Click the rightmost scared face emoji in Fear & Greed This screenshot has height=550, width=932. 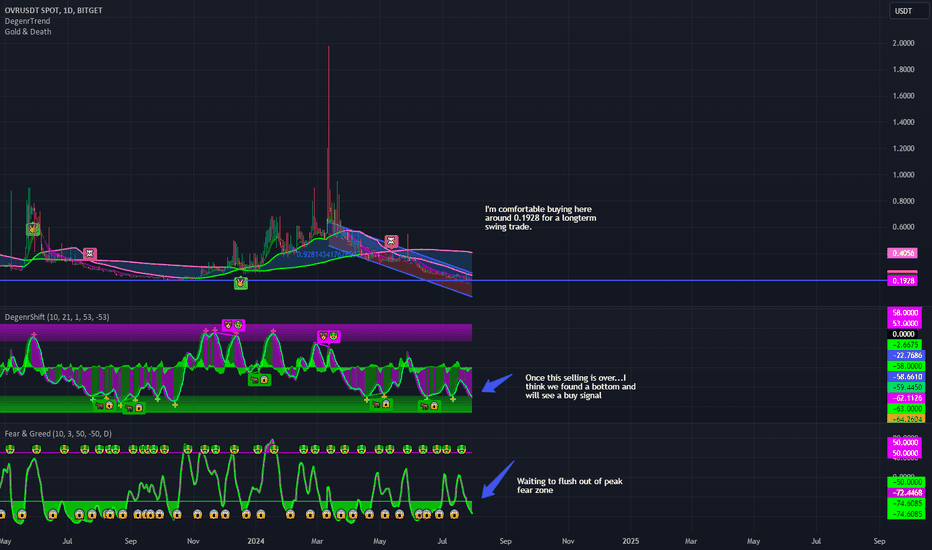[455, 514]
